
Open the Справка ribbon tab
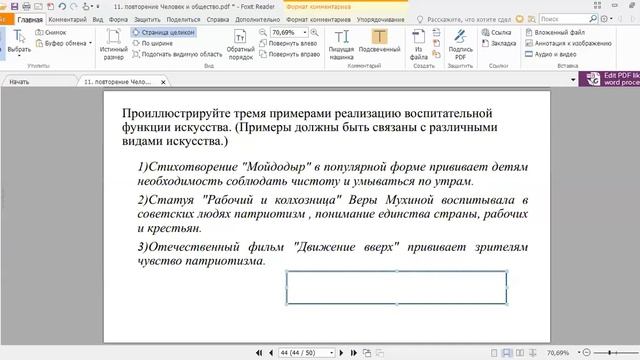[x=218, y=19]
